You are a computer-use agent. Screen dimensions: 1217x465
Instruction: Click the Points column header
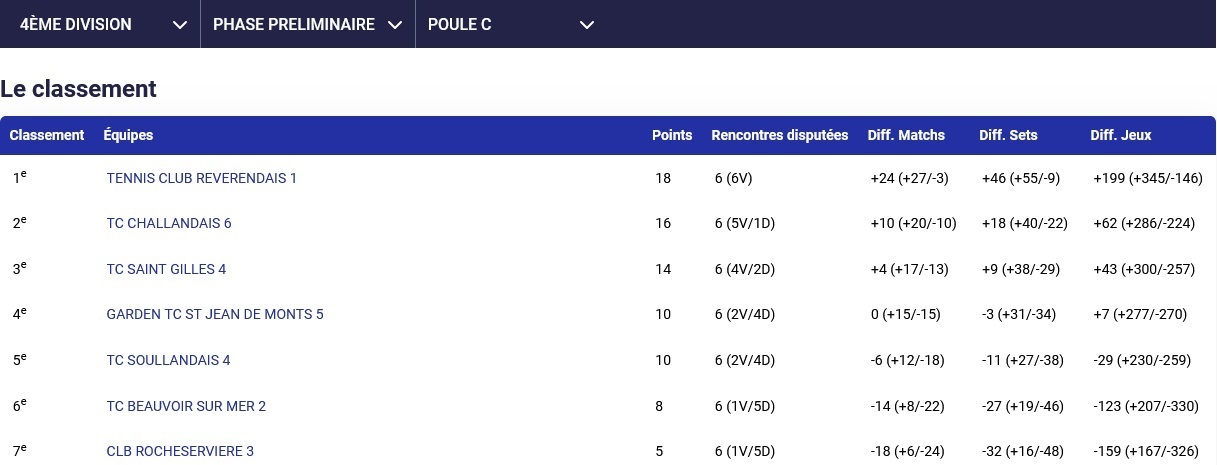pos(672,135)
